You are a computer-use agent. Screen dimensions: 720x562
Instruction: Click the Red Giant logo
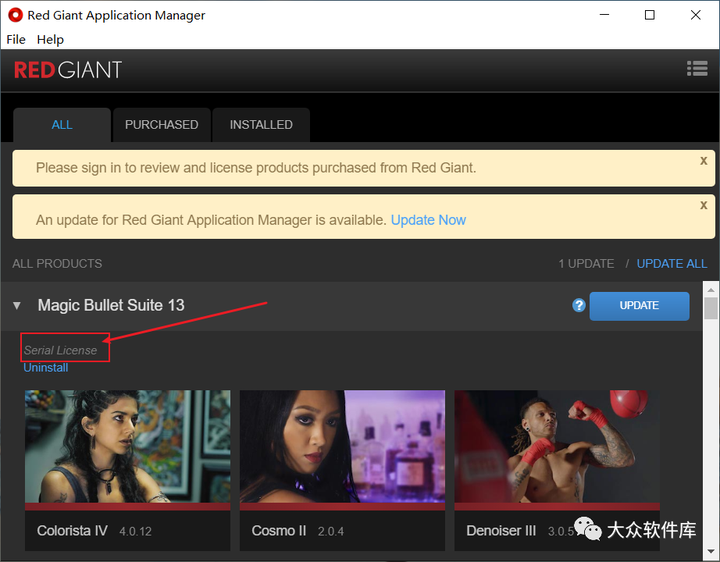point(68,70)
